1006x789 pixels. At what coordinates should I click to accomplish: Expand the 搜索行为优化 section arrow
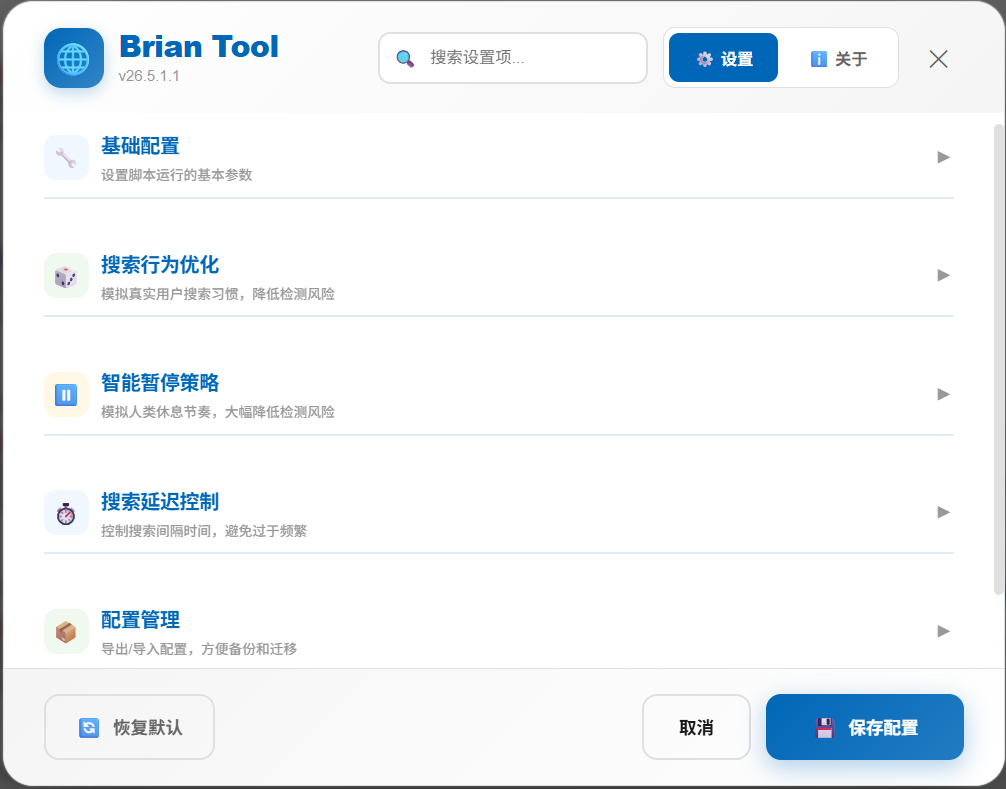click(x=943, y=275)
